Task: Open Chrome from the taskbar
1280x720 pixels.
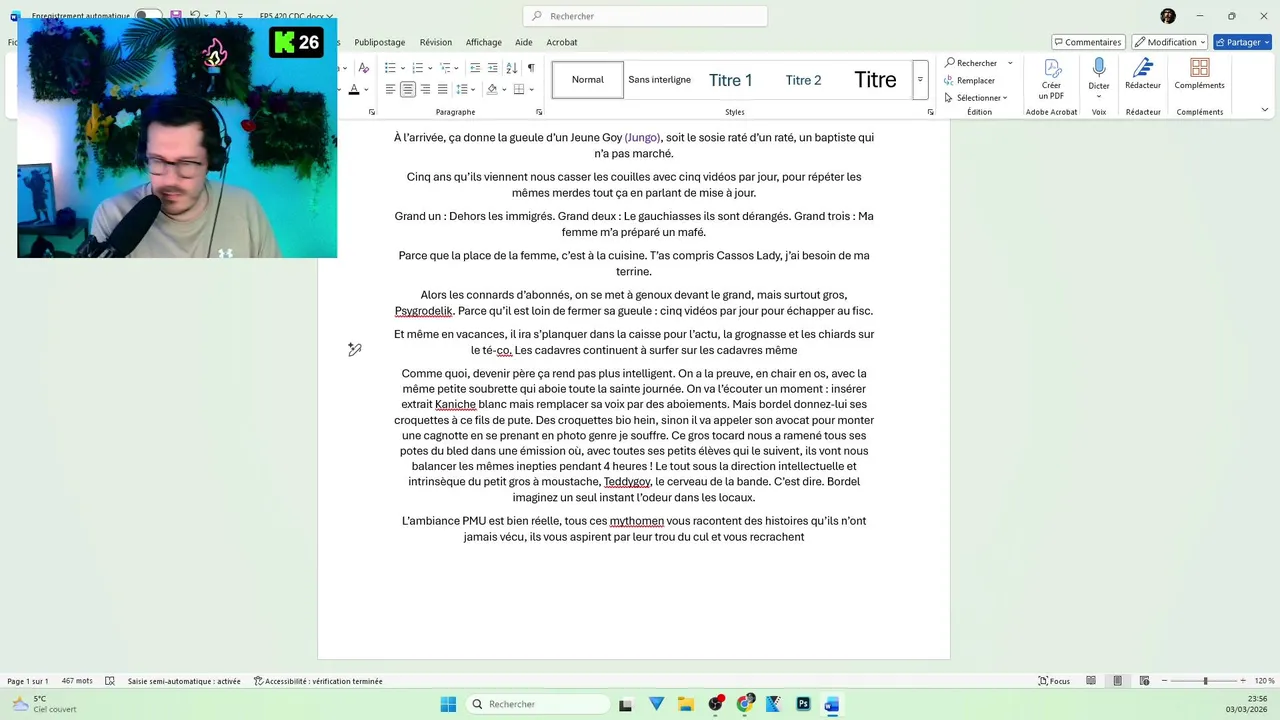Action: (744, 704)
